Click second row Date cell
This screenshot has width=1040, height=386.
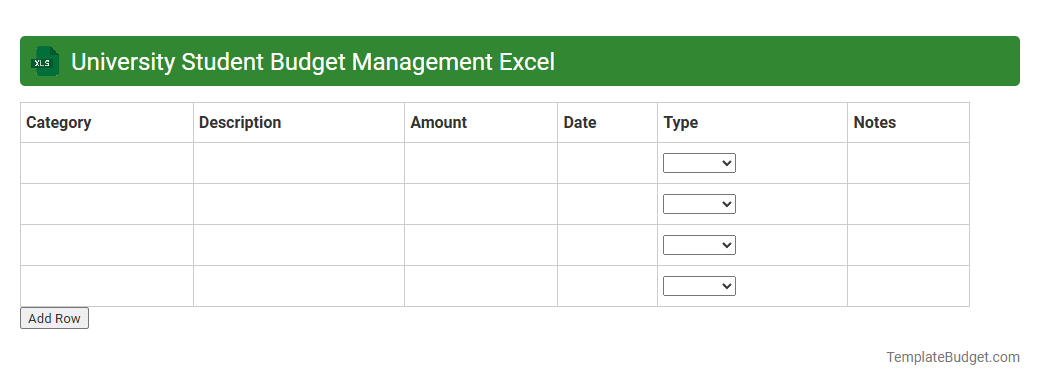click(x=608, y=204)
